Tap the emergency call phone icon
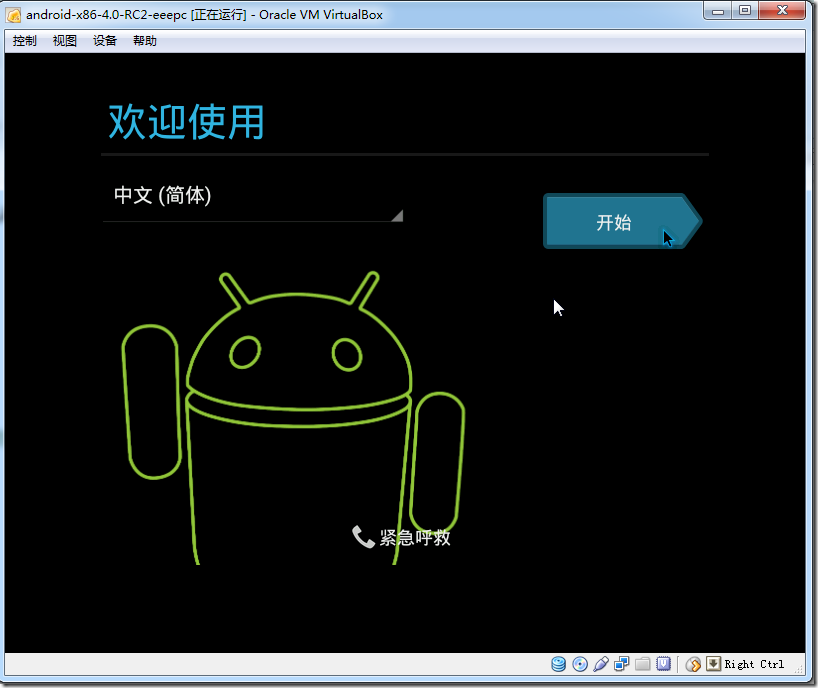 (363, 537)
